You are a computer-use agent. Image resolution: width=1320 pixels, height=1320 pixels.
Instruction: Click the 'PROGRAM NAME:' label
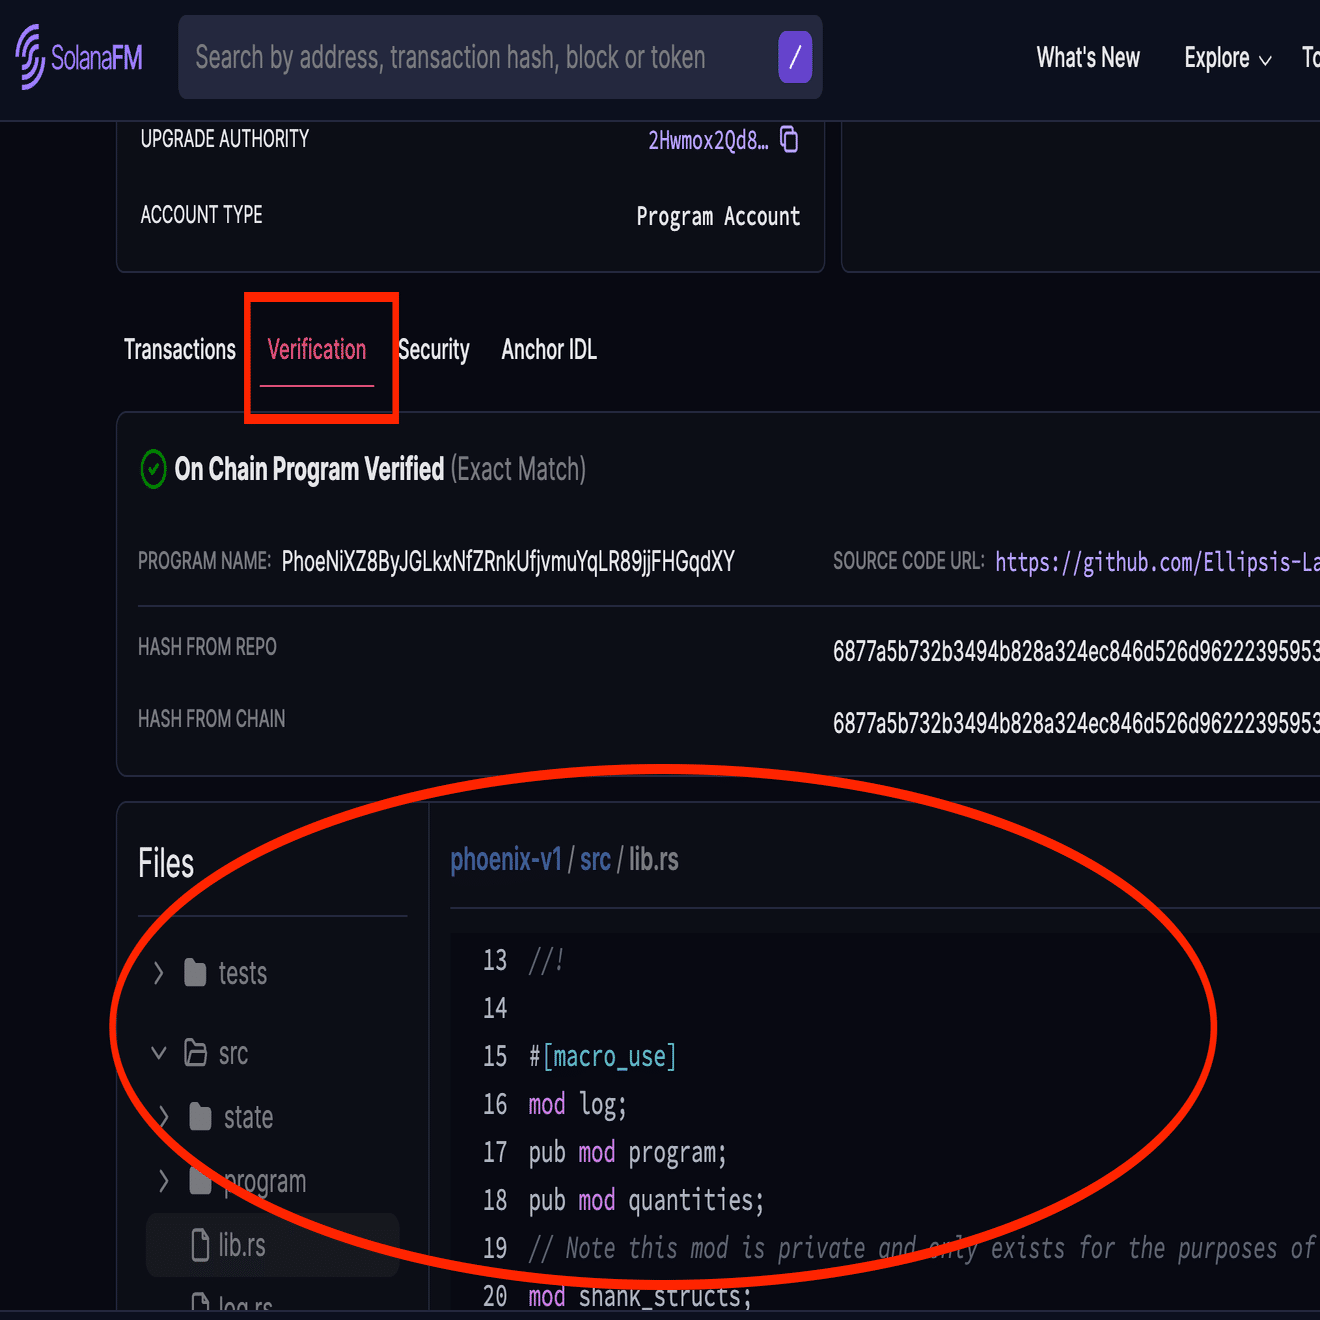[204, 561]
